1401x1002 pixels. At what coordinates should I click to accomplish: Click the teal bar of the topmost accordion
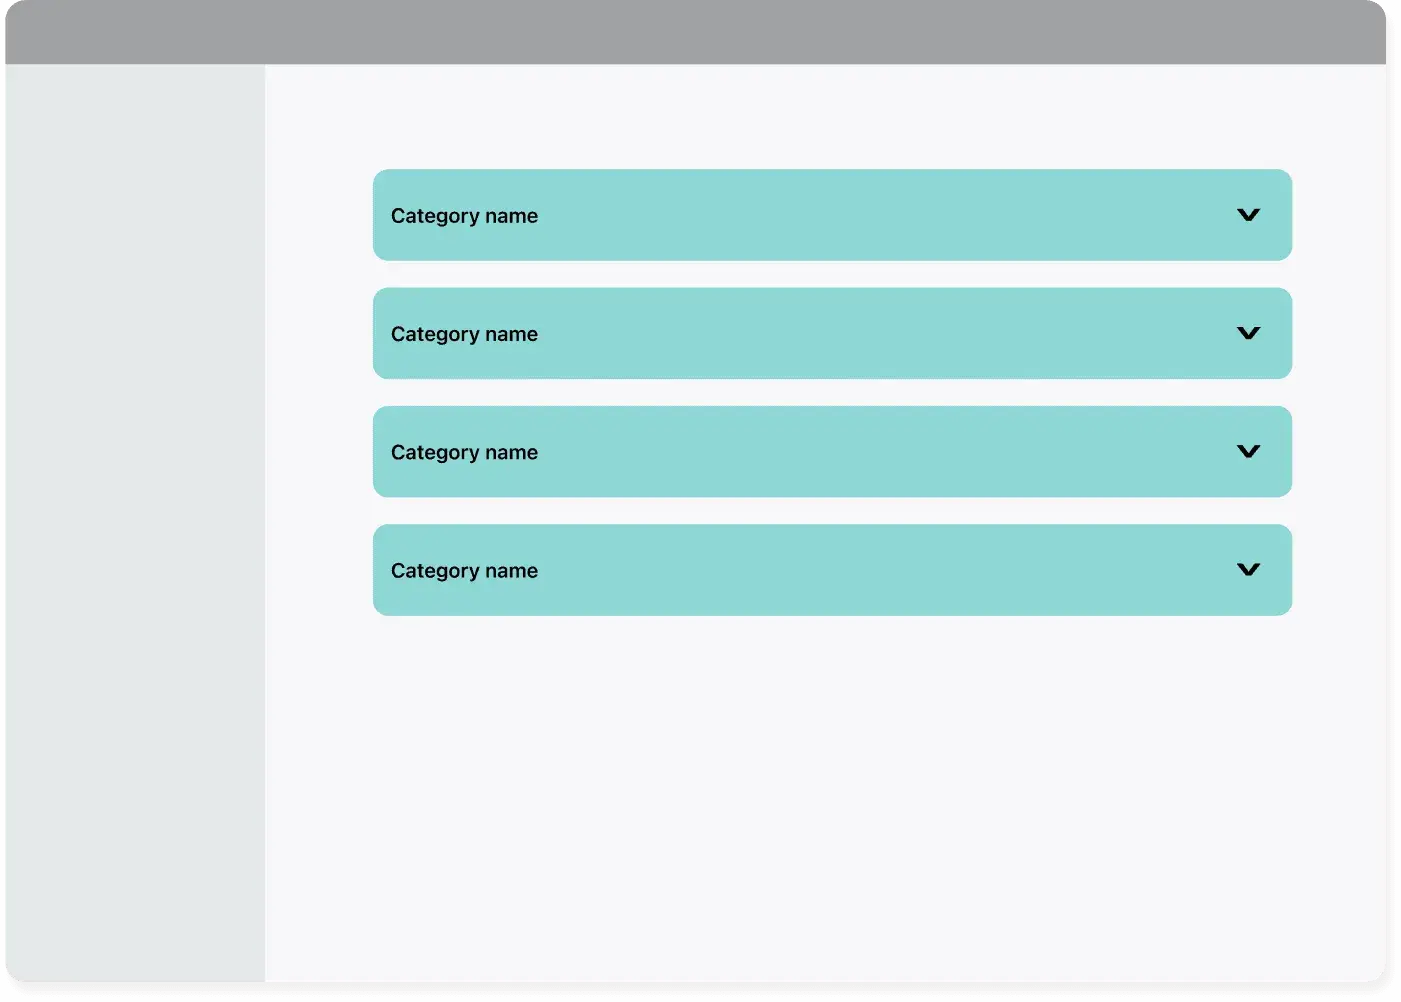[832, 215]
